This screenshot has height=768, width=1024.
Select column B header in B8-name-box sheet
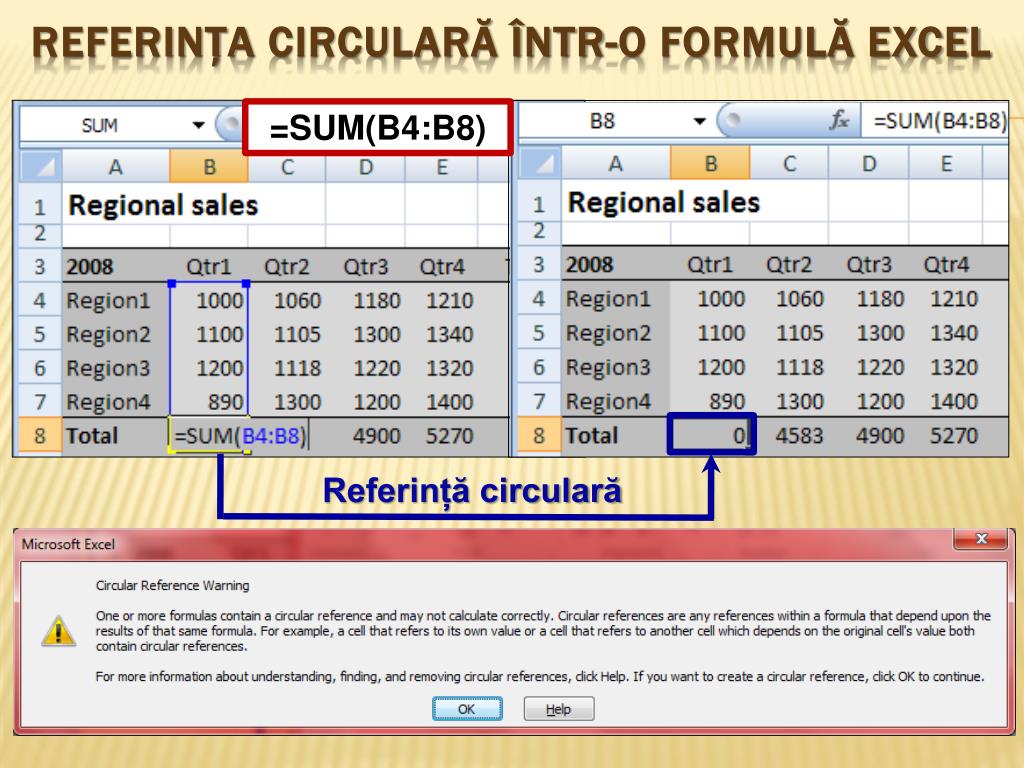click(711, 163)
